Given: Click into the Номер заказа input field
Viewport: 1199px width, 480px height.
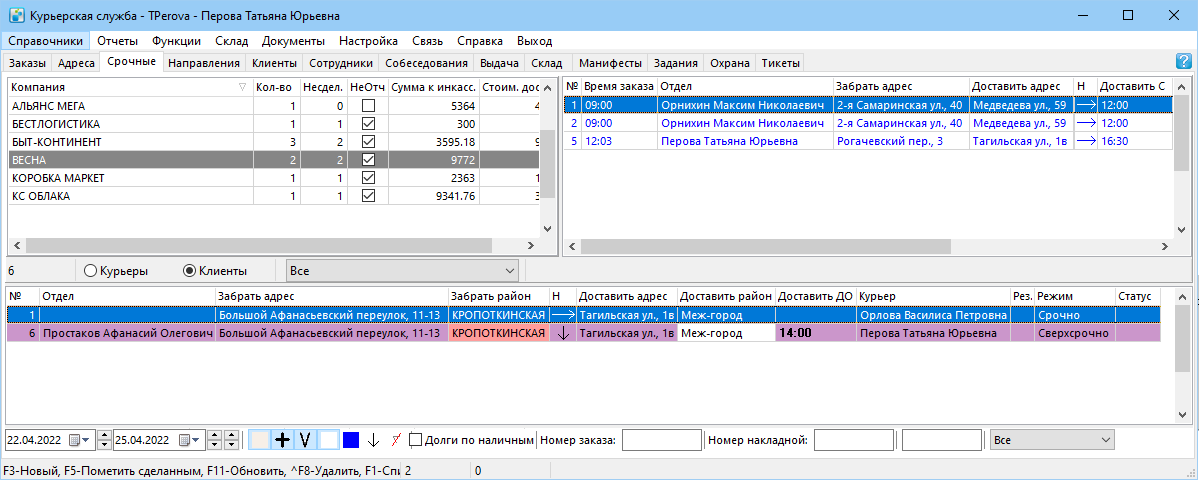Looking at the screenshot, I should [x=662, y=440].
